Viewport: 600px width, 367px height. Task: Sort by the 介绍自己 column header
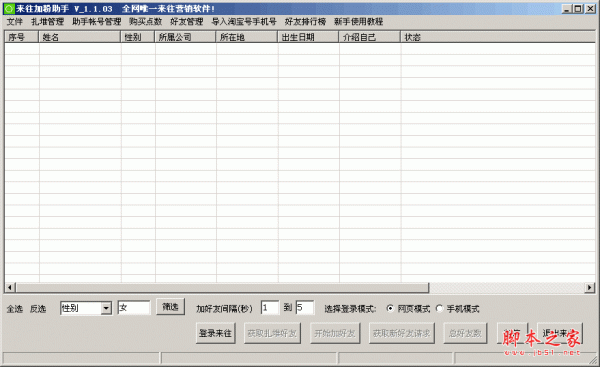[x=370, y=37]
